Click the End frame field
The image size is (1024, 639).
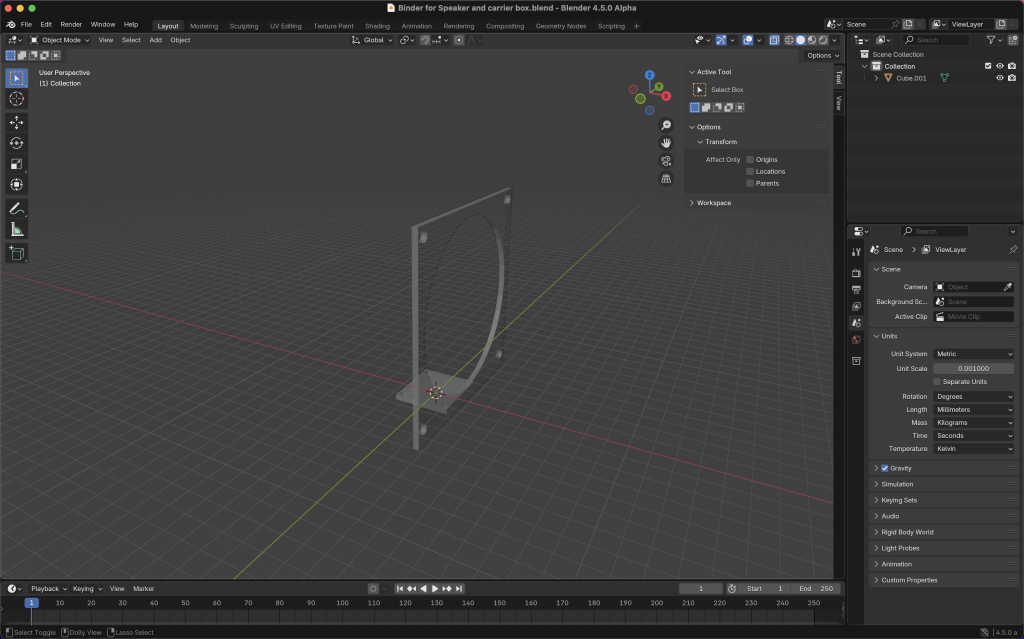pos(817,589)
